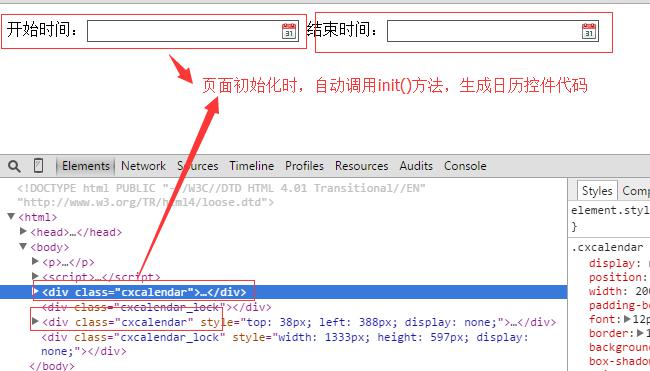Open the Console tab

coord(465,166)
